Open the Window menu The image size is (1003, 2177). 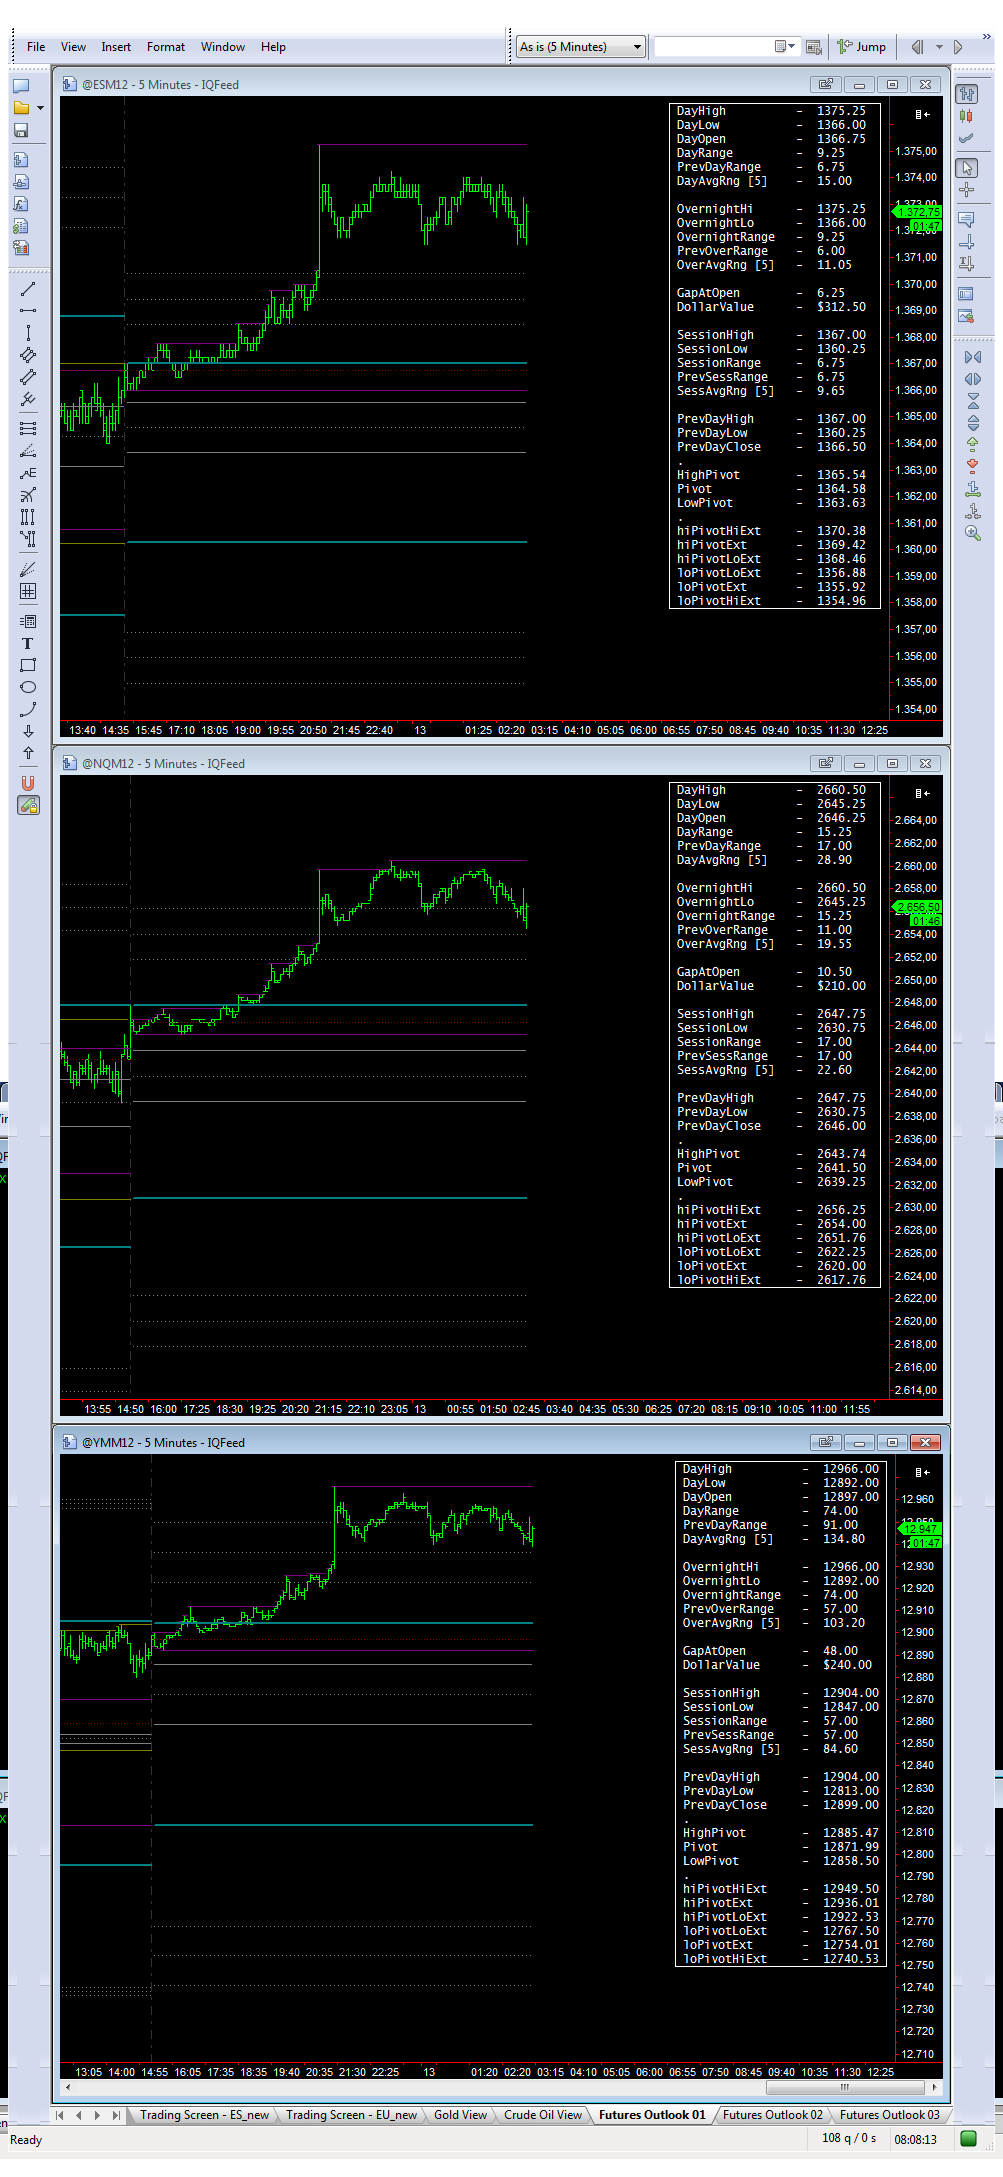click(x=223, y=47)
